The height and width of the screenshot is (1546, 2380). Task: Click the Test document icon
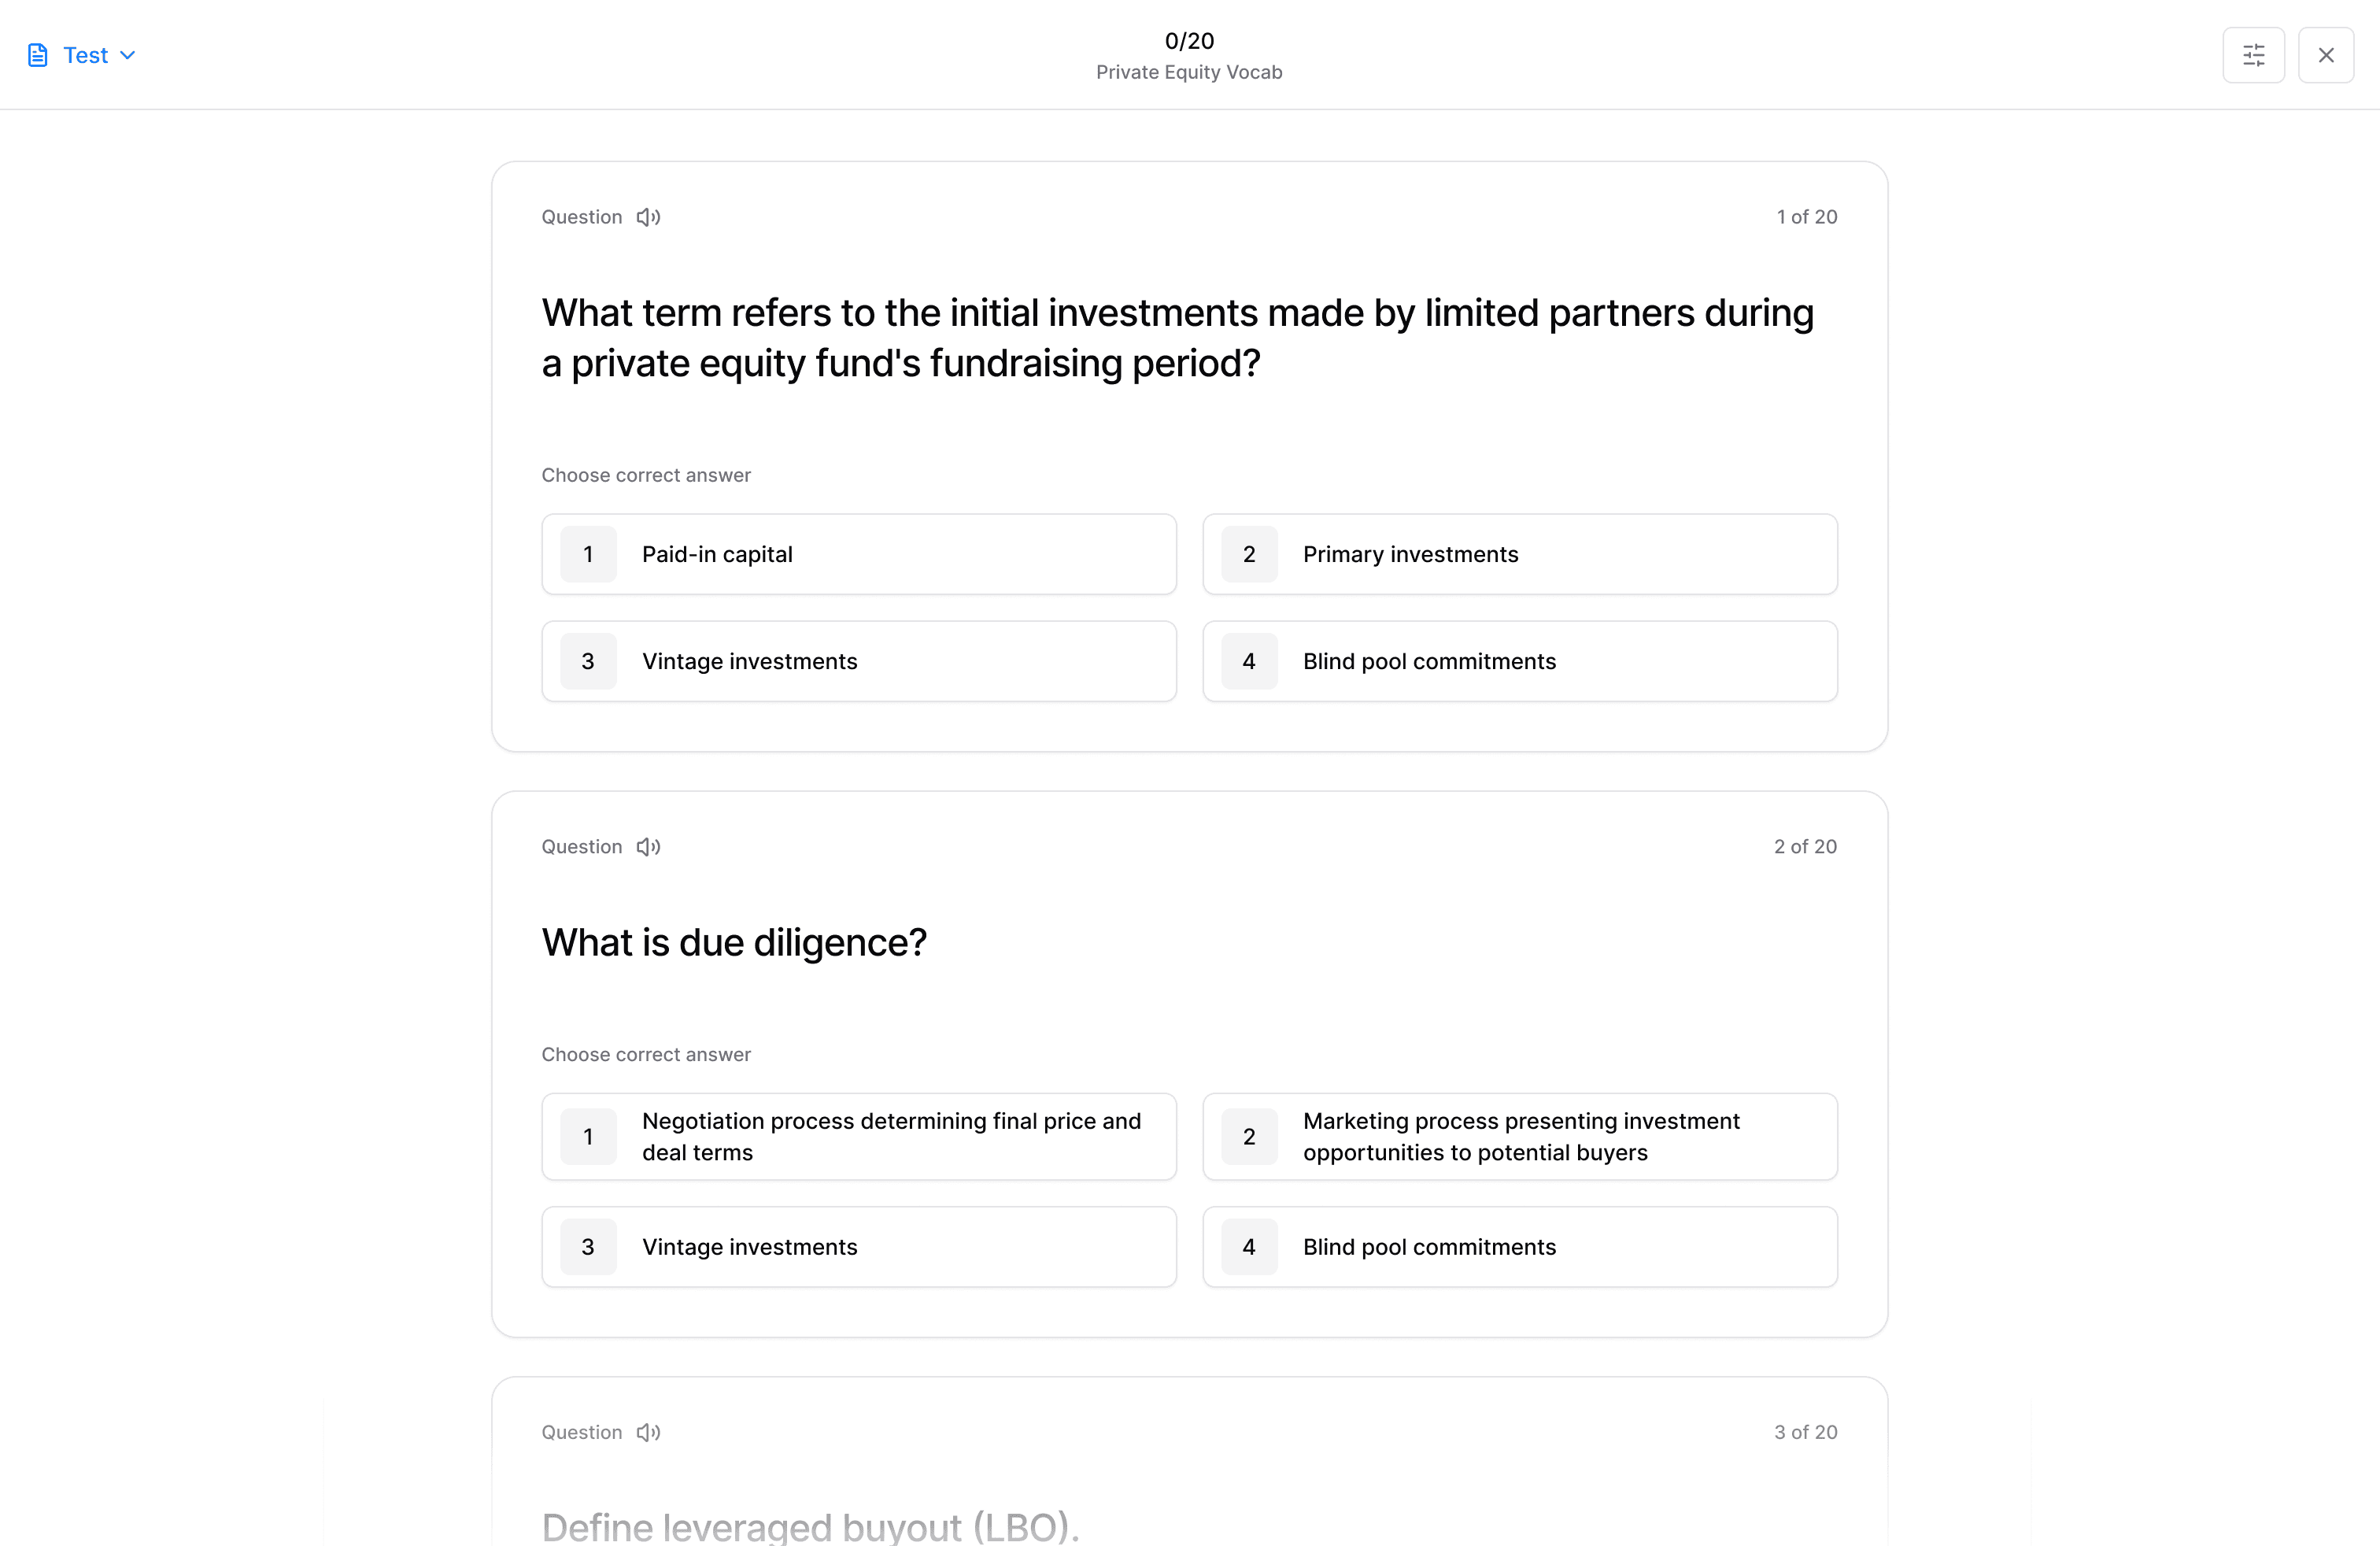38,55
